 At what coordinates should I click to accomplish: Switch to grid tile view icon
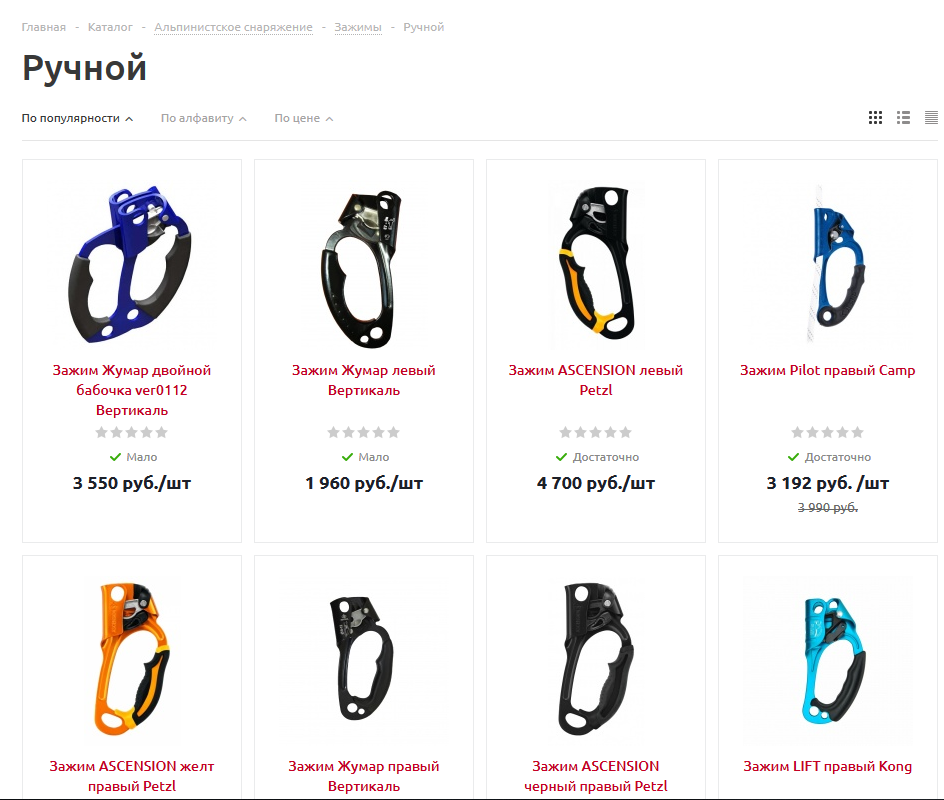pyautogui.click(x=875, y=118)
